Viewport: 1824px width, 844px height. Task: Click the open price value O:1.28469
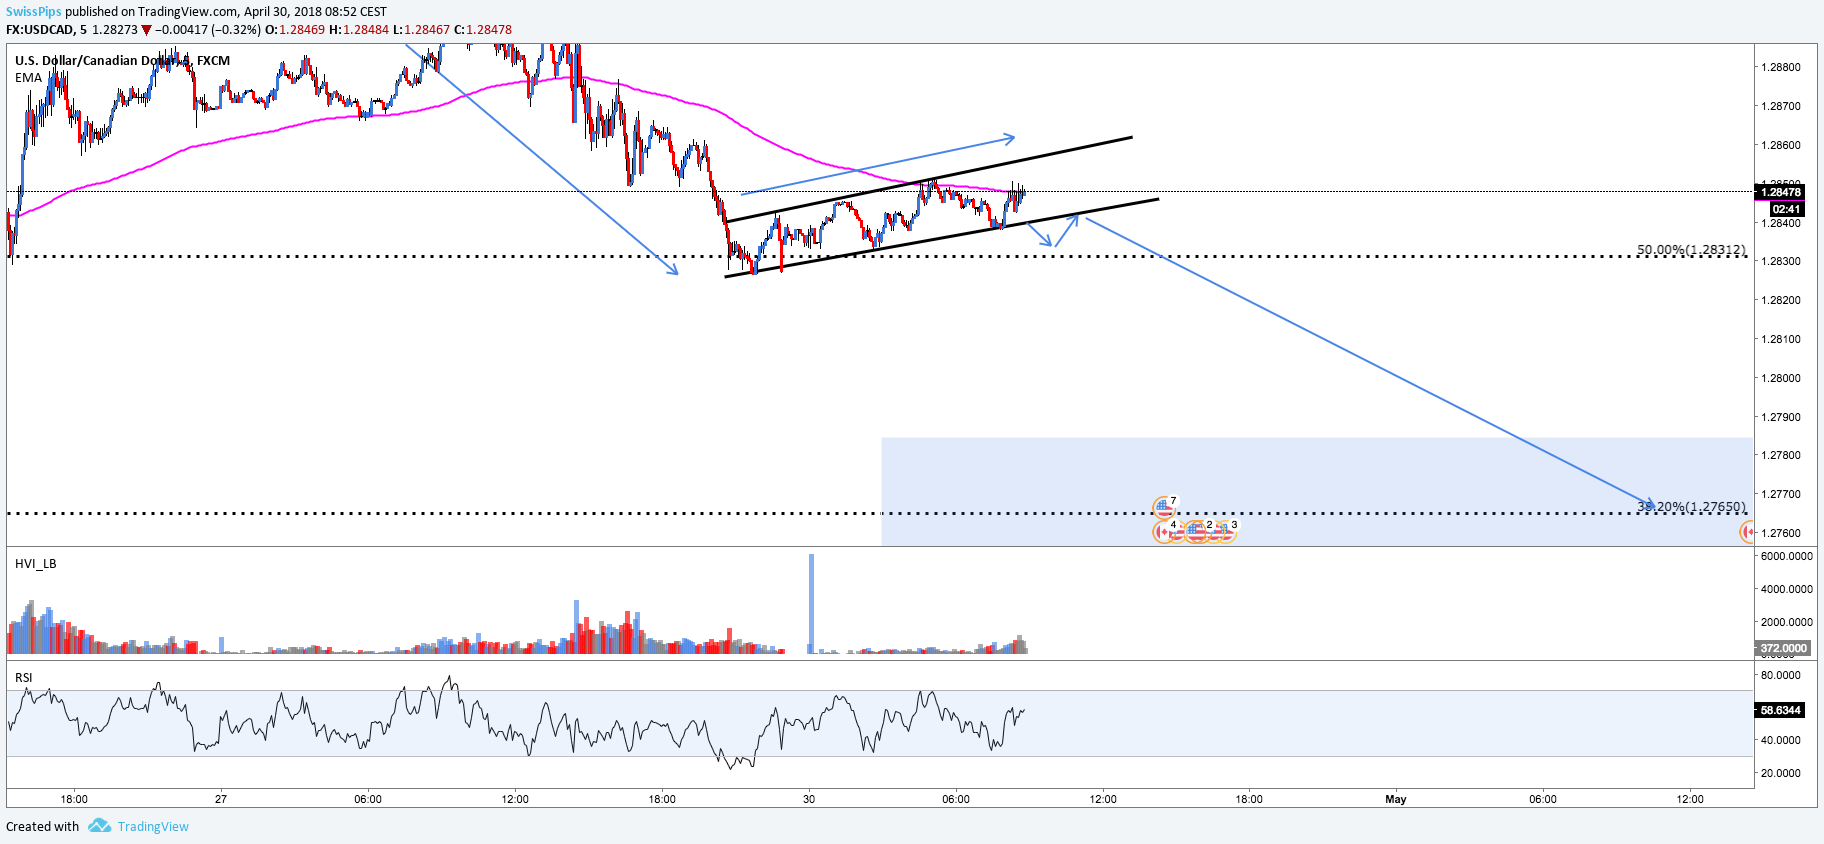point(295,30)
